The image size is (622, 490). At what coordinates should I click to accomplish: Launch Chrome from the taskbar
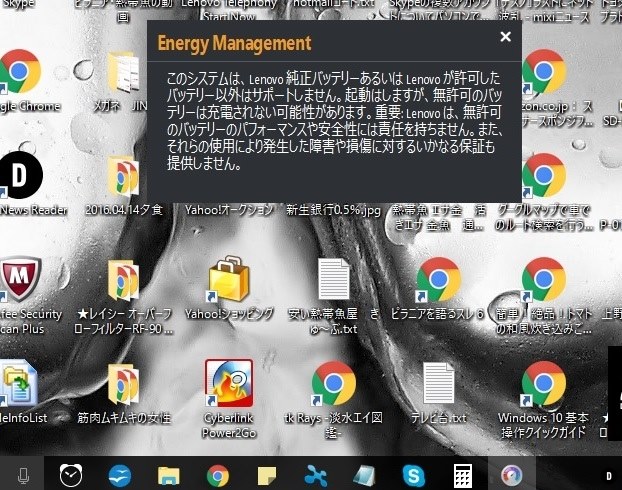tap(217, 475)
